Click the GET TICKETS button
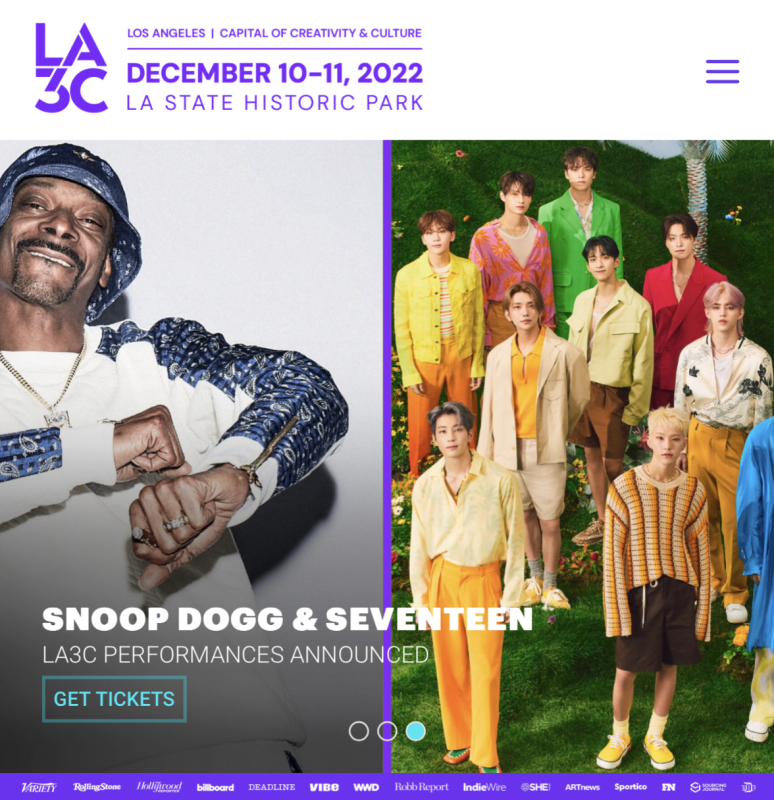The image size is (774, 800). click(x=114, y=699)
